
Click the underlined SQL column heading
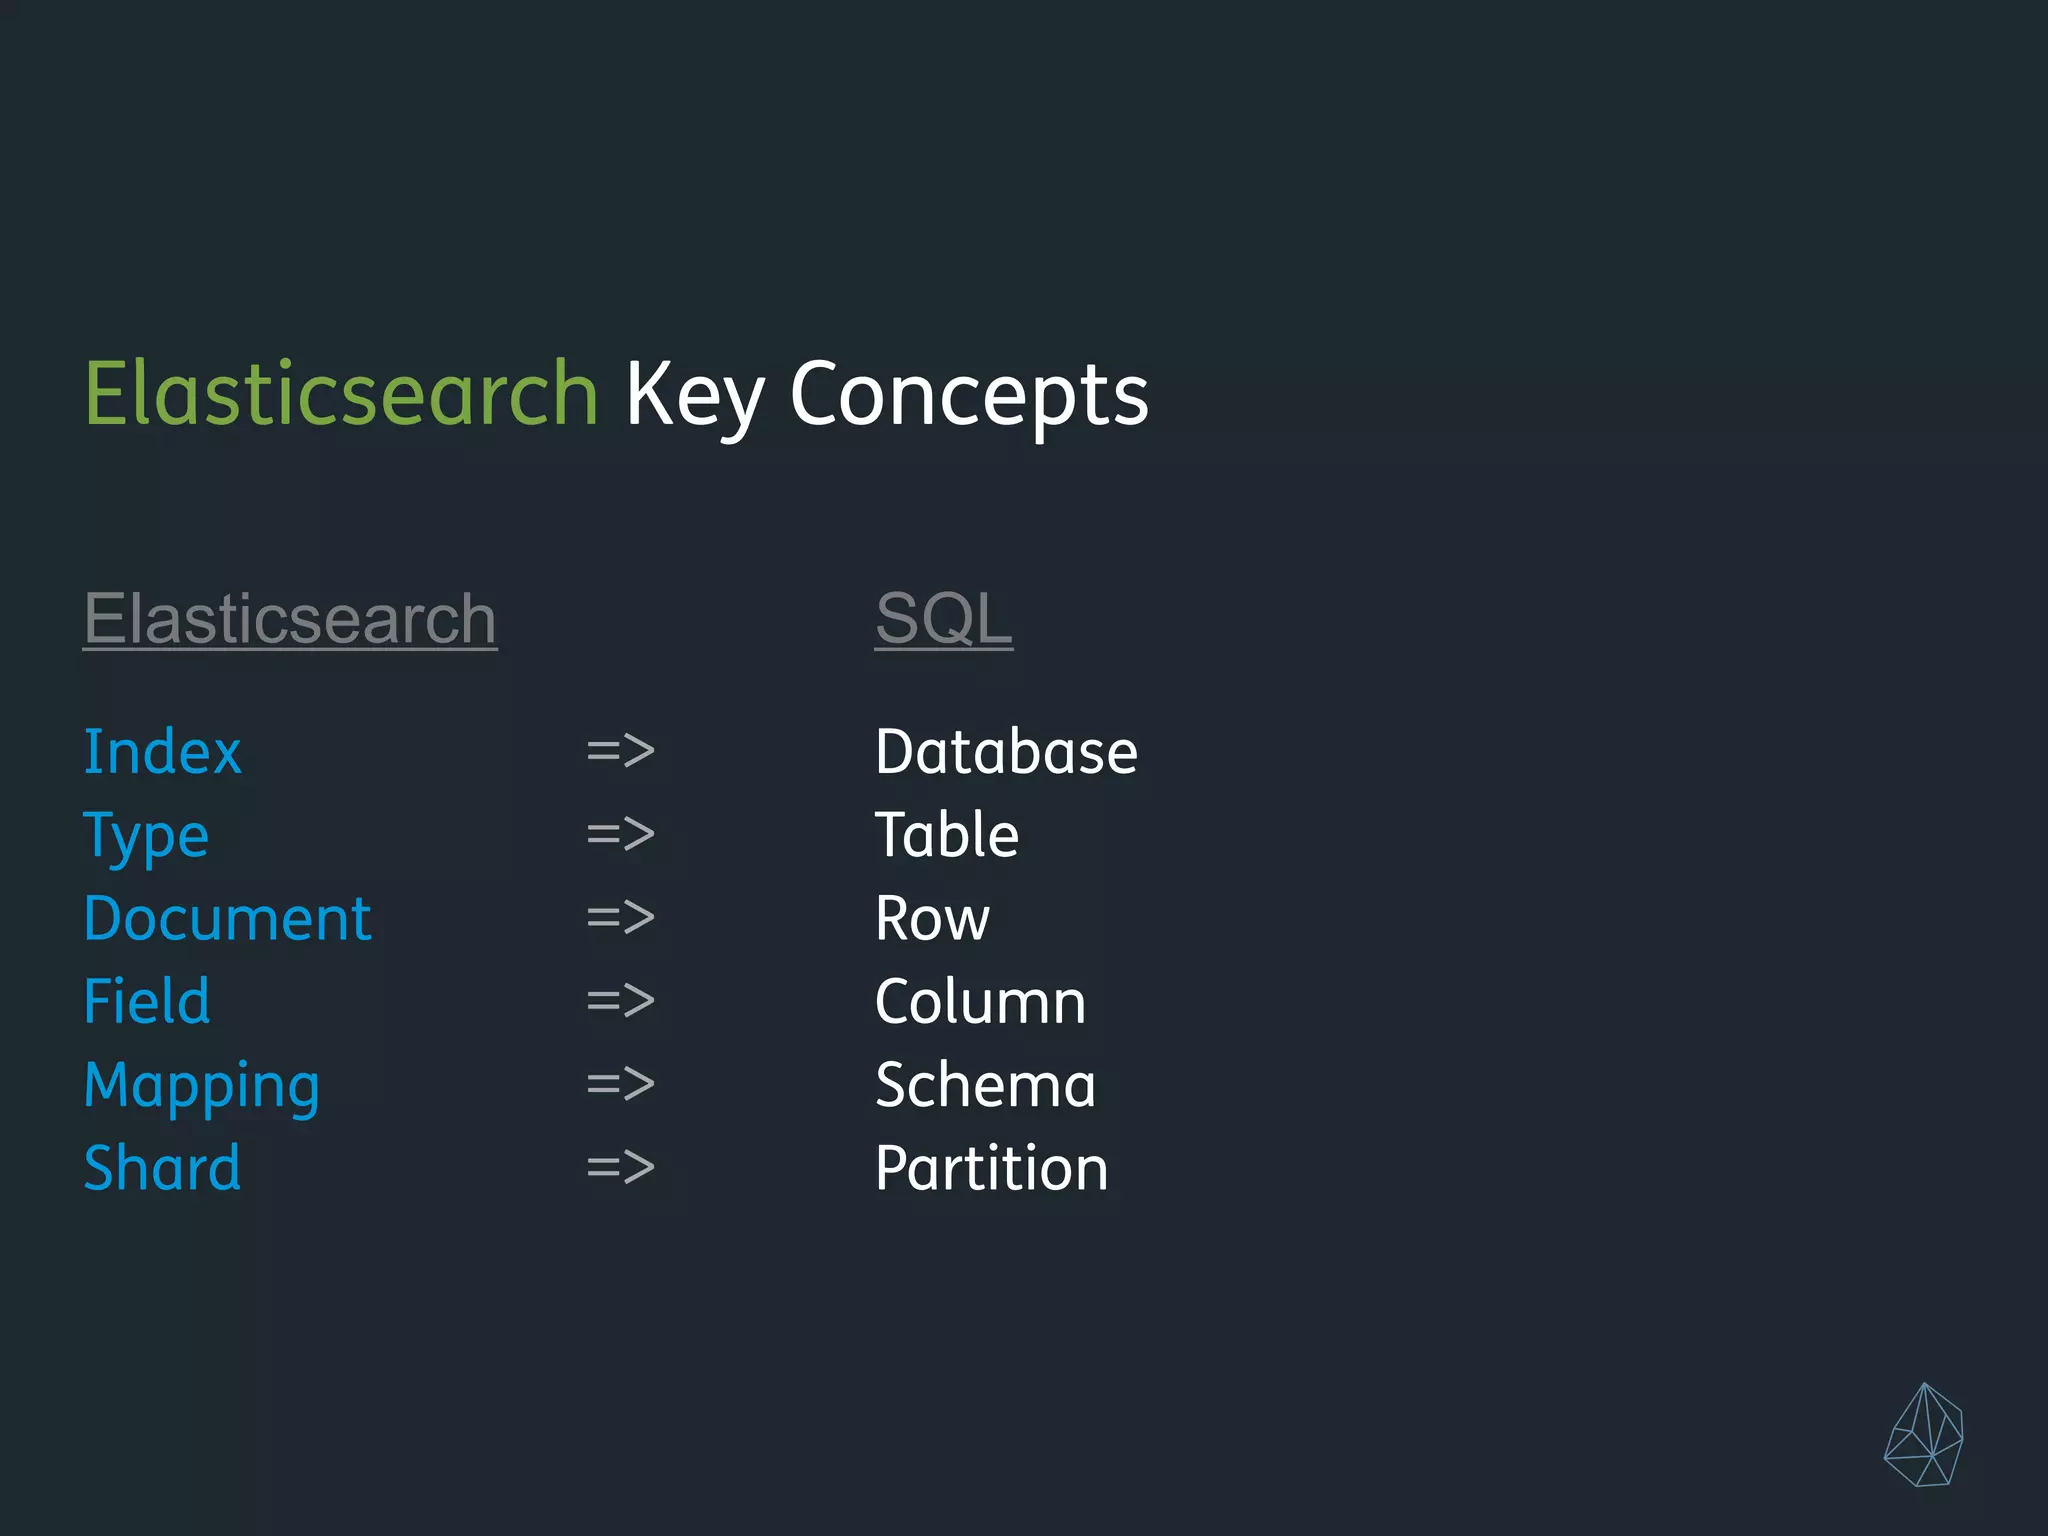(x=943, y=619)
